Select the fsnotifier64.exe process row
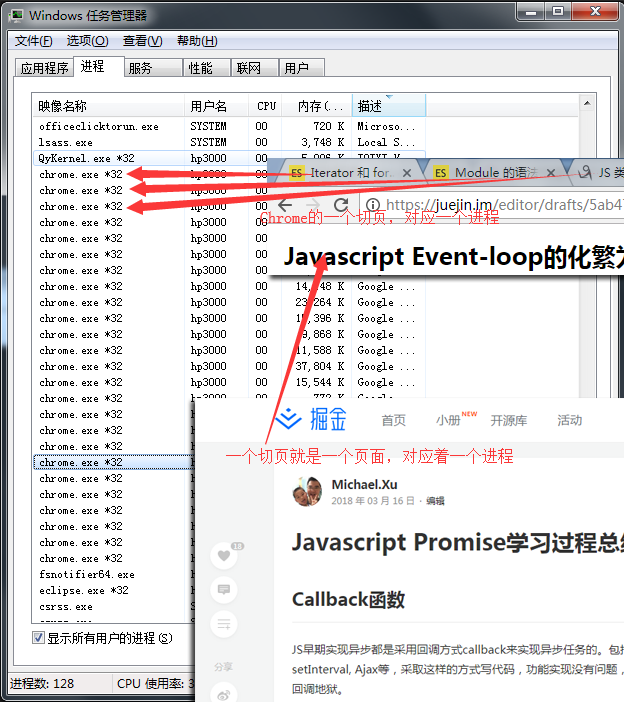This screenshot has height=702, width=624. click(114, 574)
